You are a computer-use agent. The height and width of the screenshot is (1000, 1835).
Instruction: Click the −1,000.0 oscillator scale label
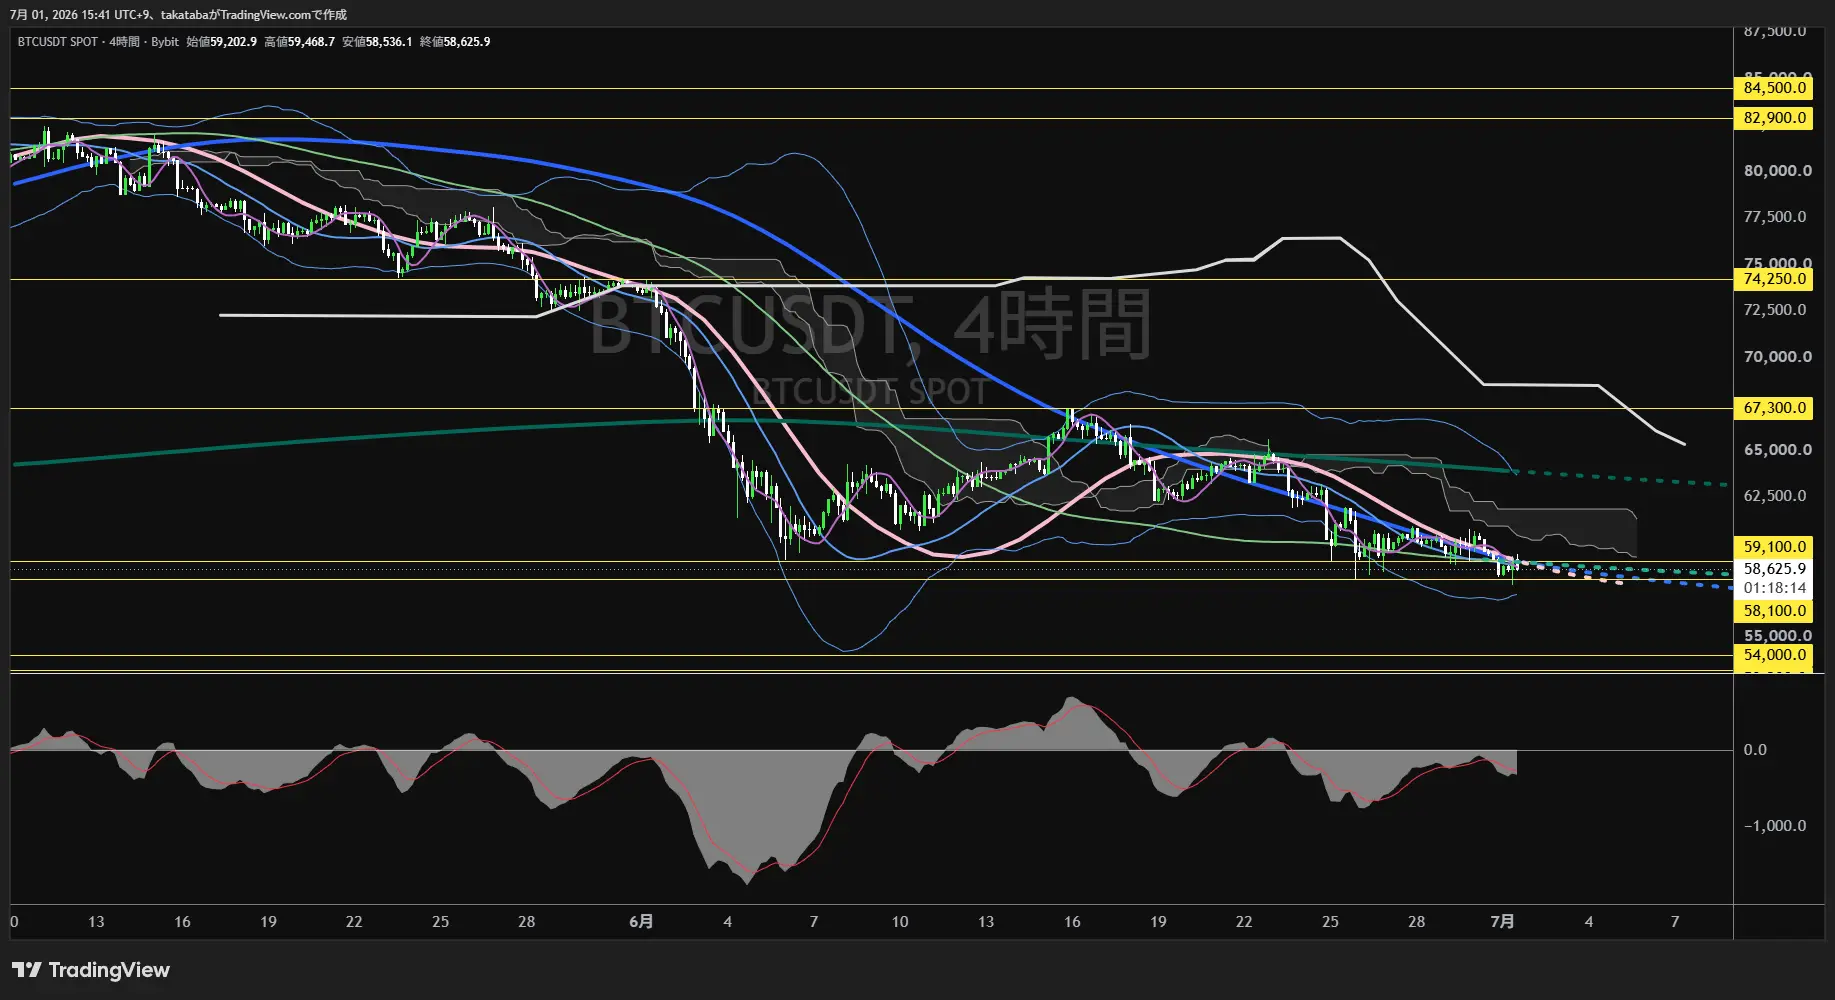(x=1775, y=826)
